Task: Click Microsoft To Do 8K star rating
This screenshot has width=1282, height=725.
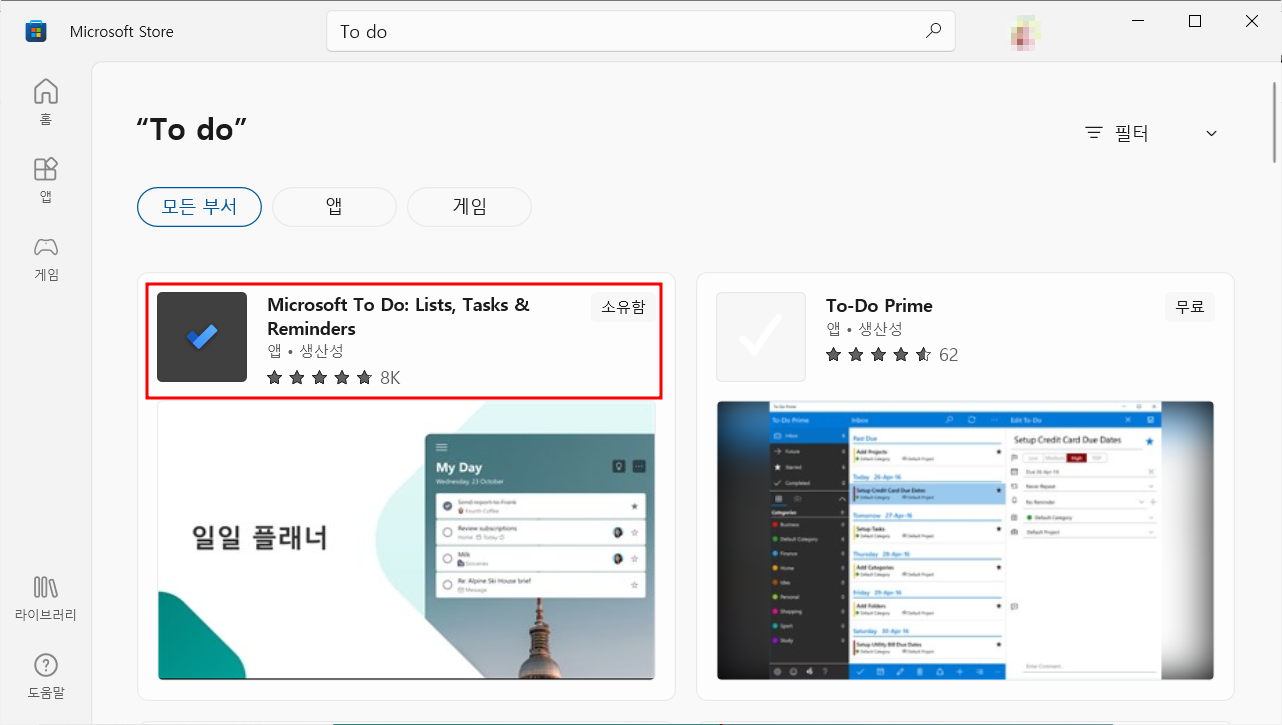Action: pos(333,377)
